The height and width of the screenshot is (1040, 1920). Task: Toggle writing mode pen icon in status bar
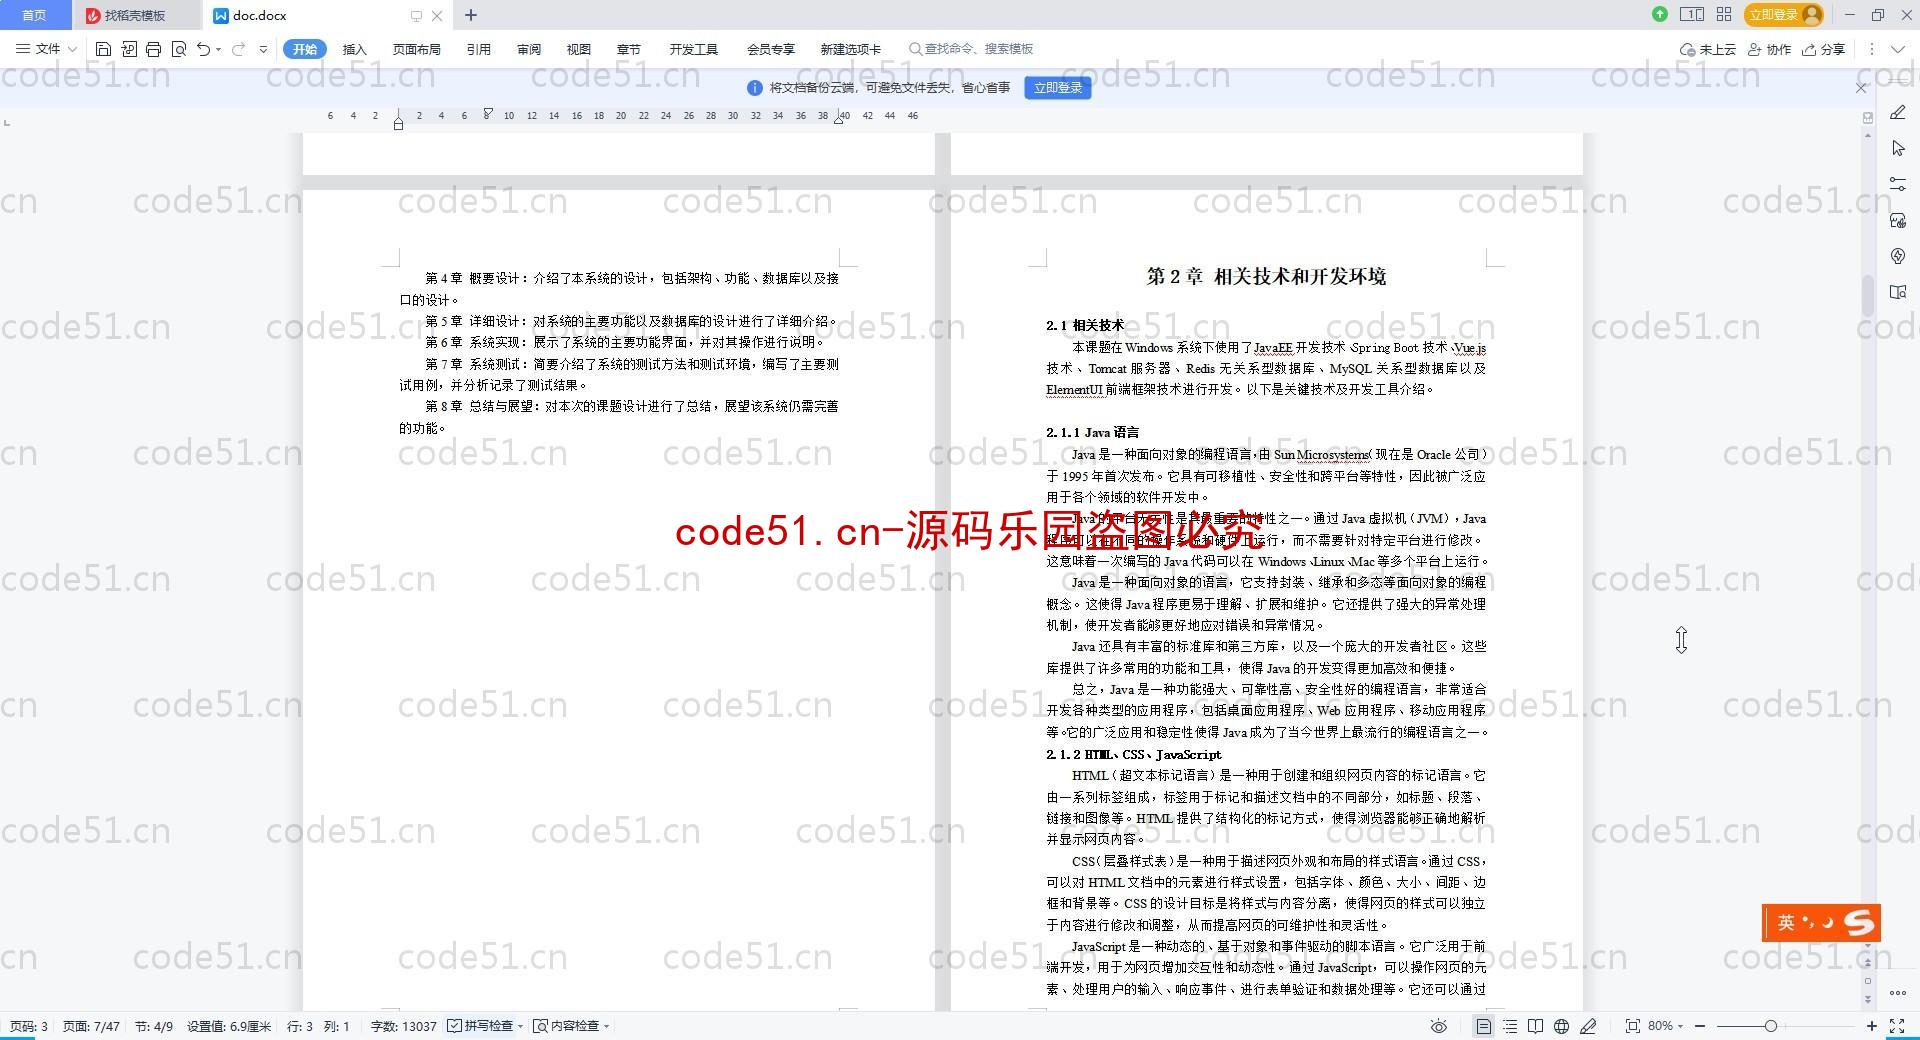(x=1588, y=1026)
